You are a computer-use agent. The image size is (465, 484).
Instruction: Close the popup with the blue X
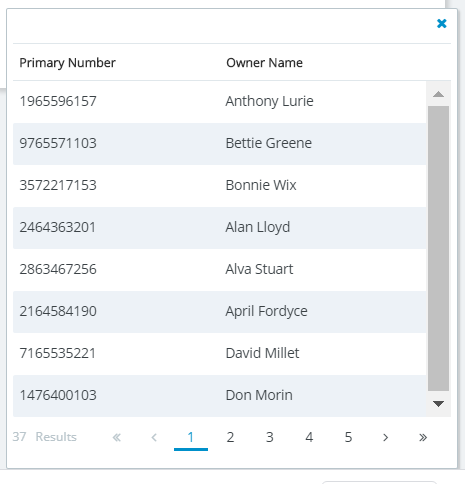pos(442,23)
